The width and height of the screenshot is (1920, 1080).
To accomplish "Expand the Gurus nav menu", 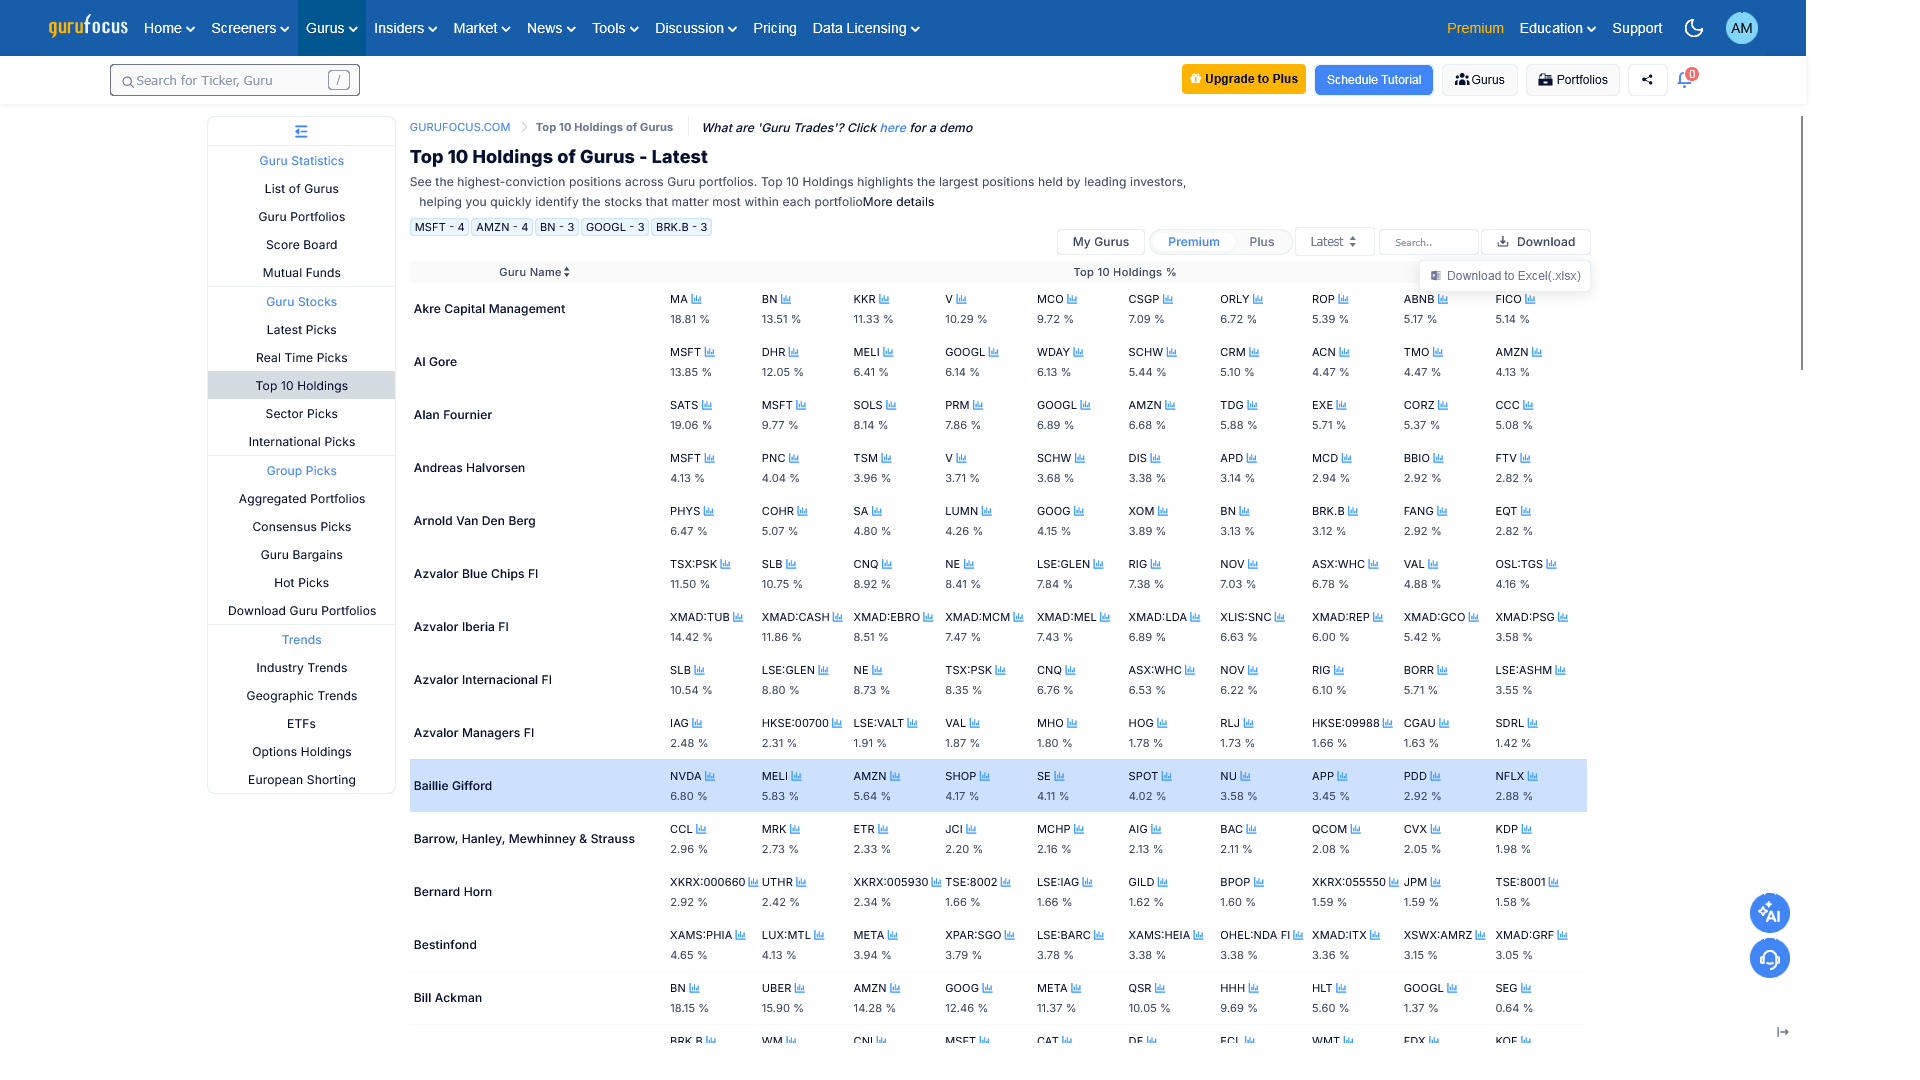I will tap(332, 28).
